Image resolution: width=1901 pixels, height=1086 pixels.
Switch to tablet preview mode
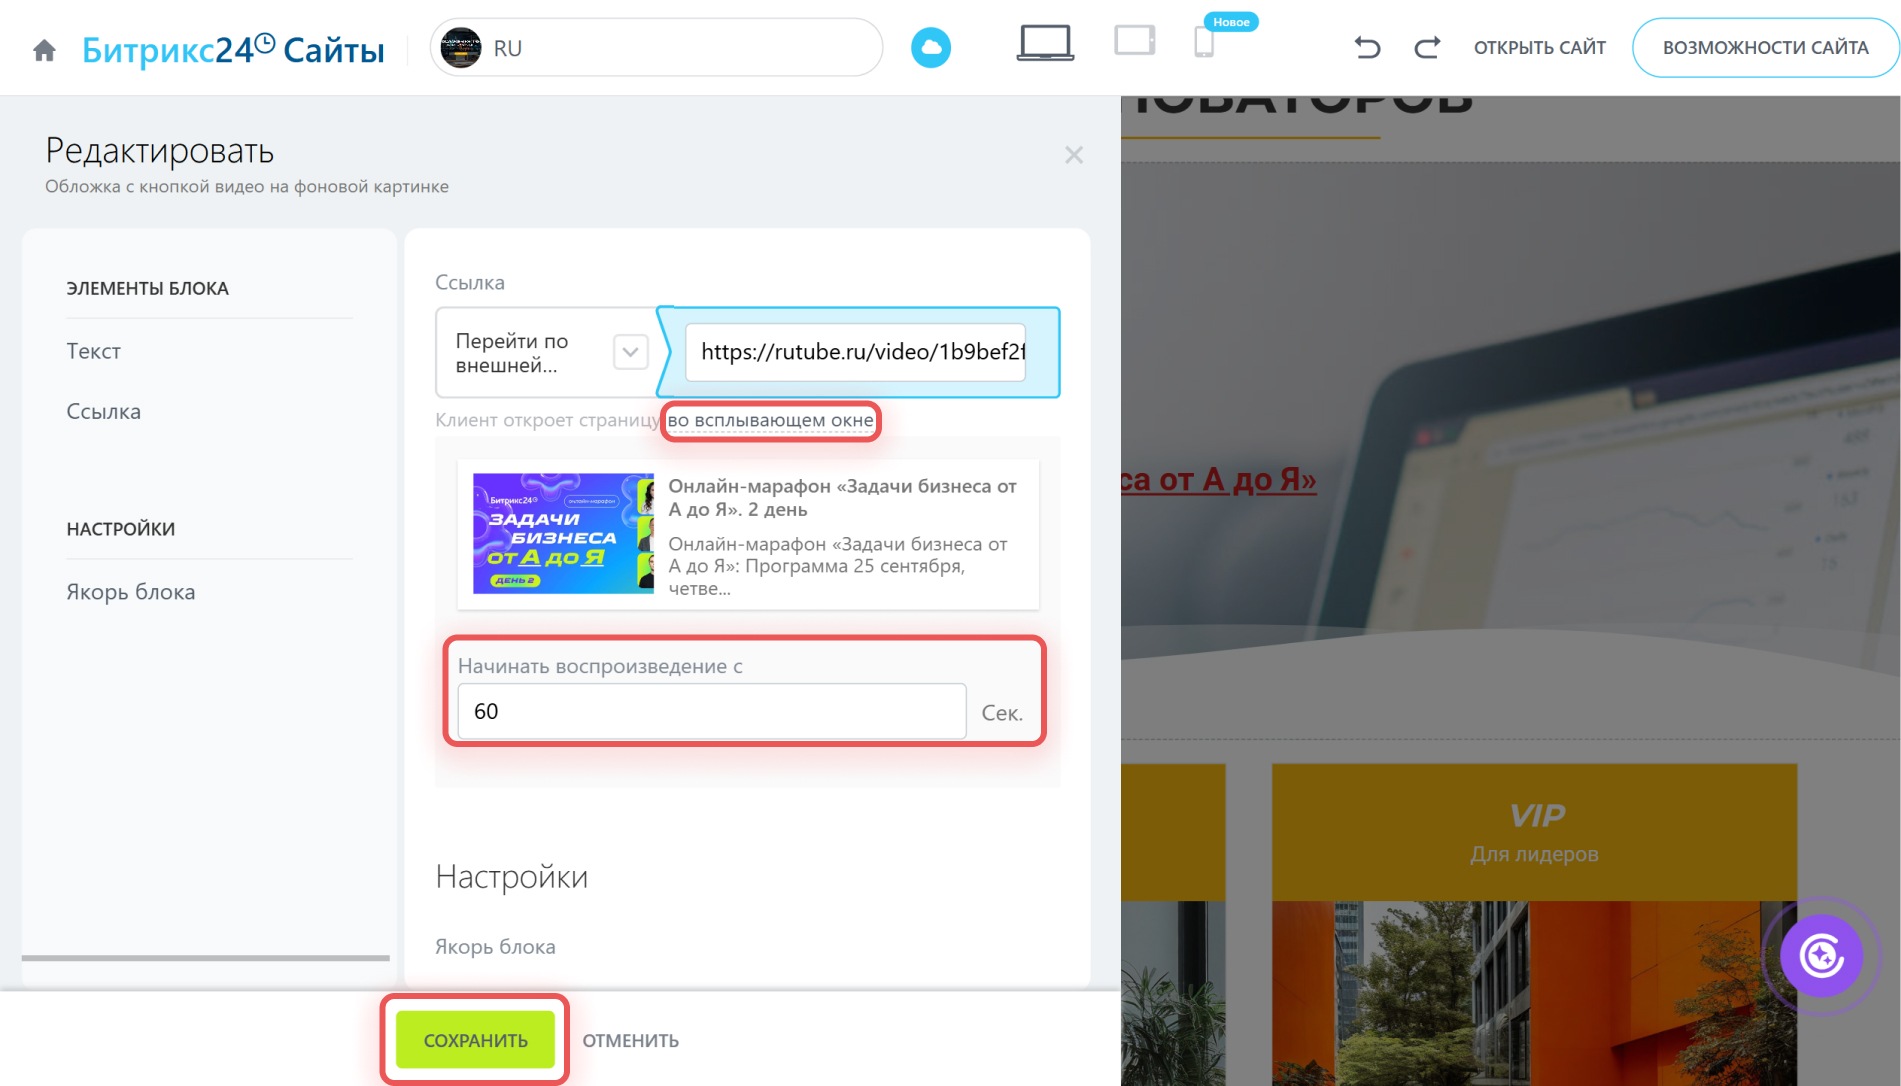1134,42
